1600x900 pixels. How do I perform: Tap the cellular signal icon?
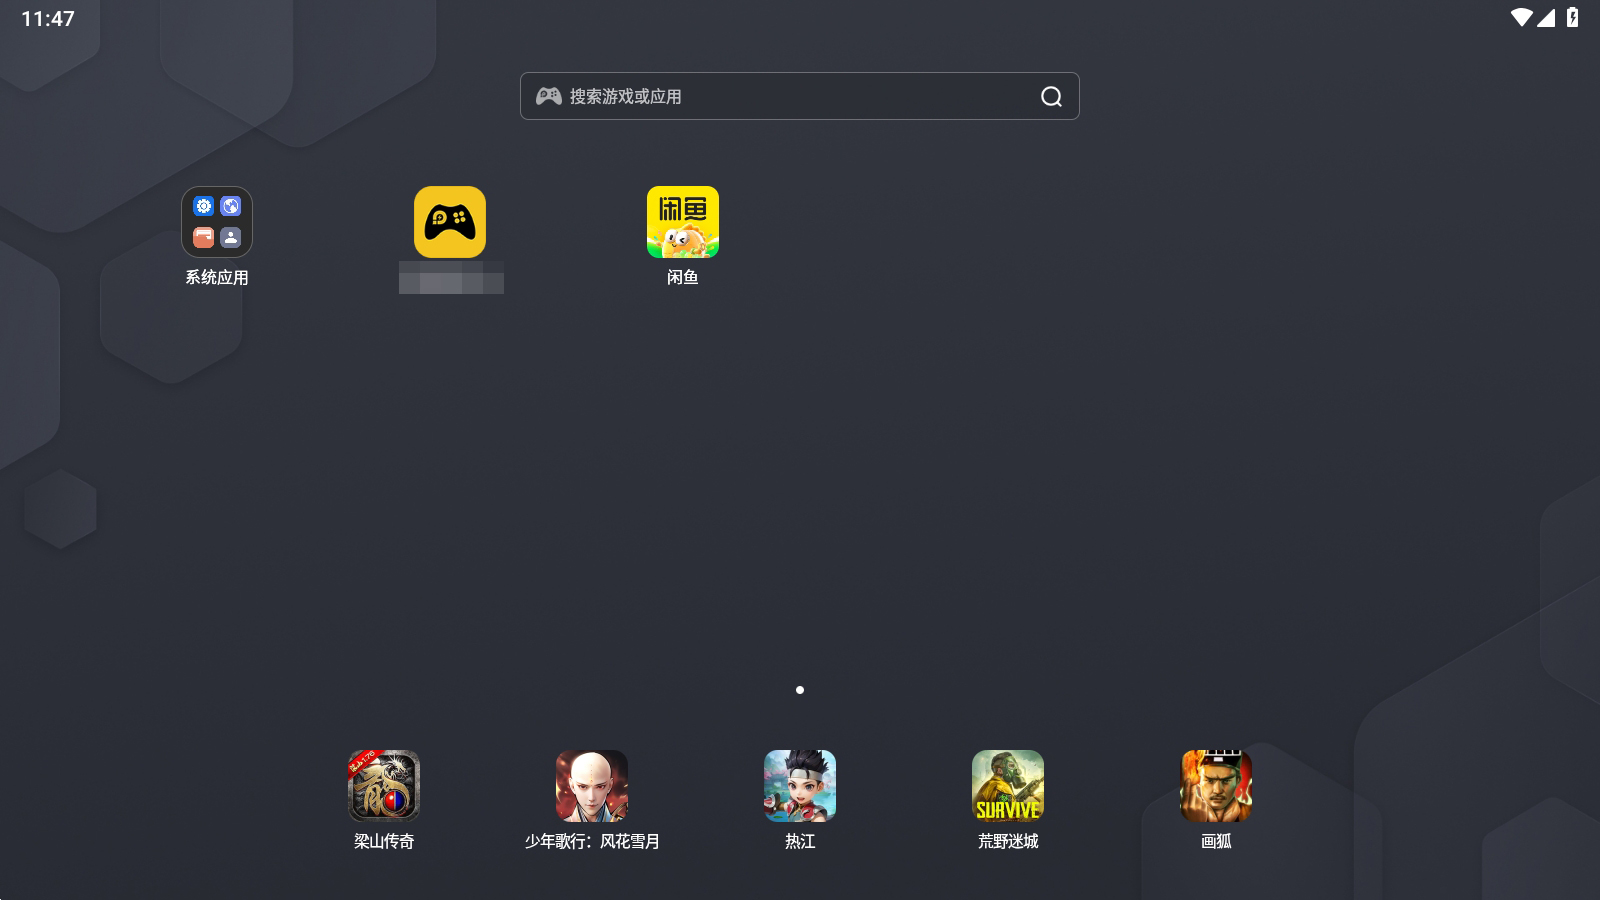point(1546,18)
